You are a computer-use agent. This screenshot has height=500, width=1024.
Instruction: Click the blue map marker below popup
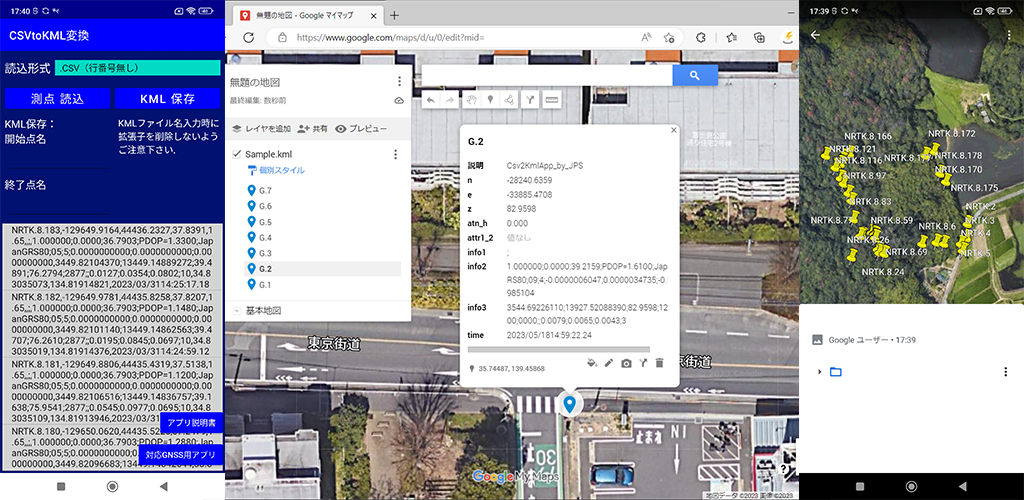pos(570,403)
